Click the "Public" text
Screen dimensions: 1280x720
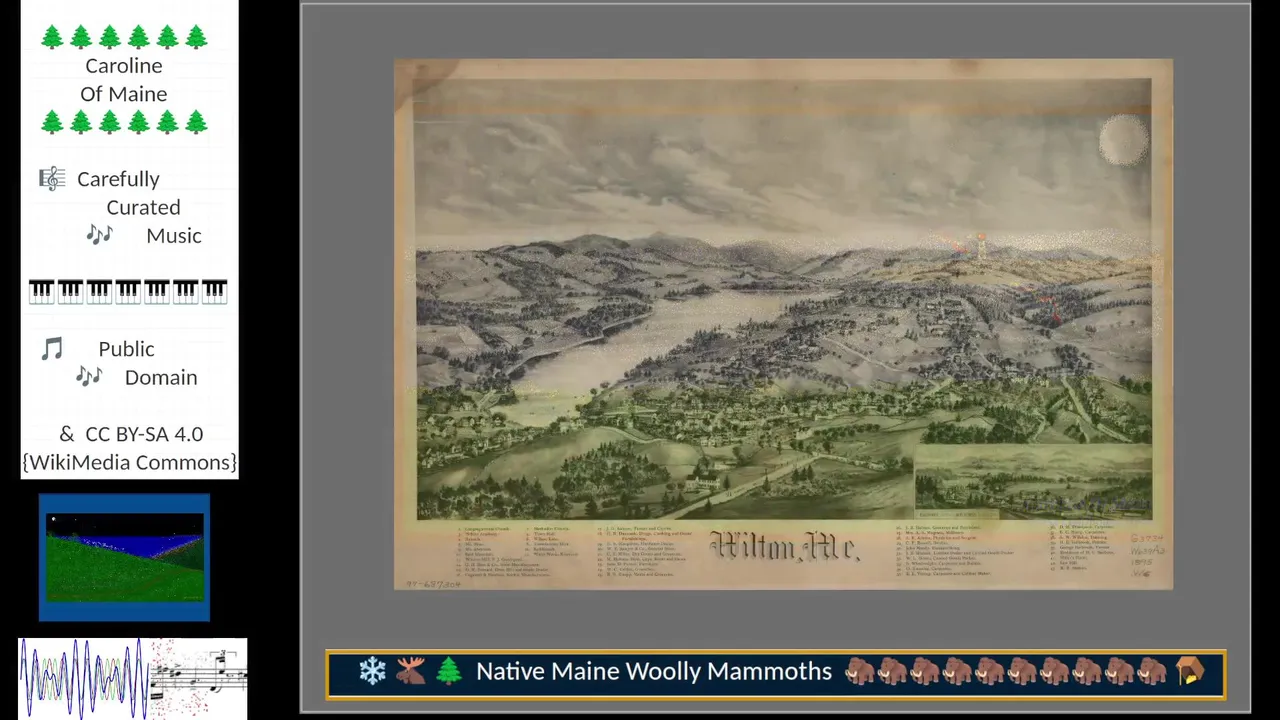tap(126, 349)
